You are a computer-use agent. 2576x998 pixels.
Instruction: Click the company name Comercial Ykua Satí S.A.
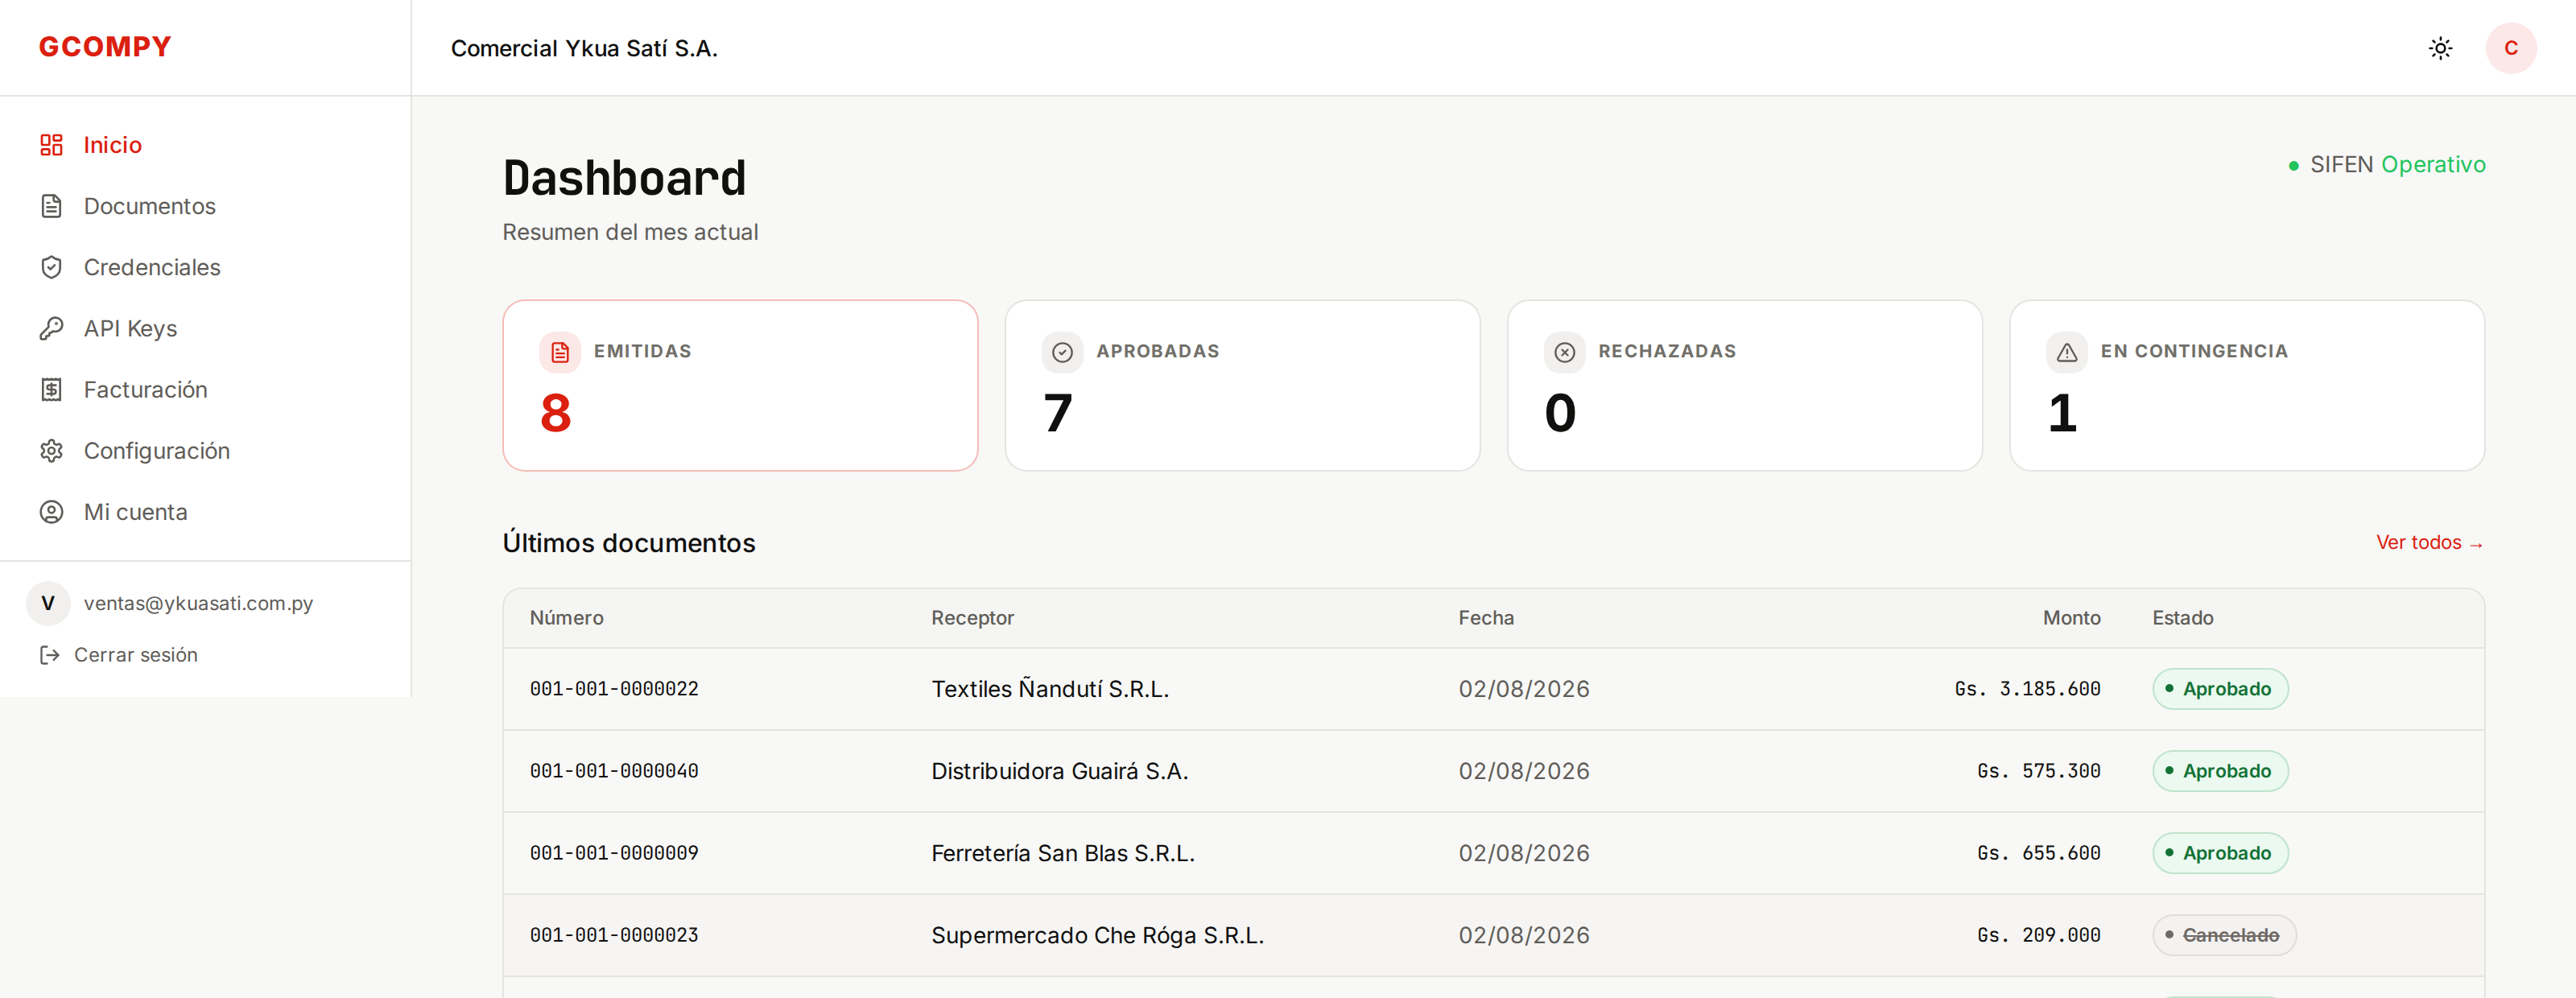point(584,48)
